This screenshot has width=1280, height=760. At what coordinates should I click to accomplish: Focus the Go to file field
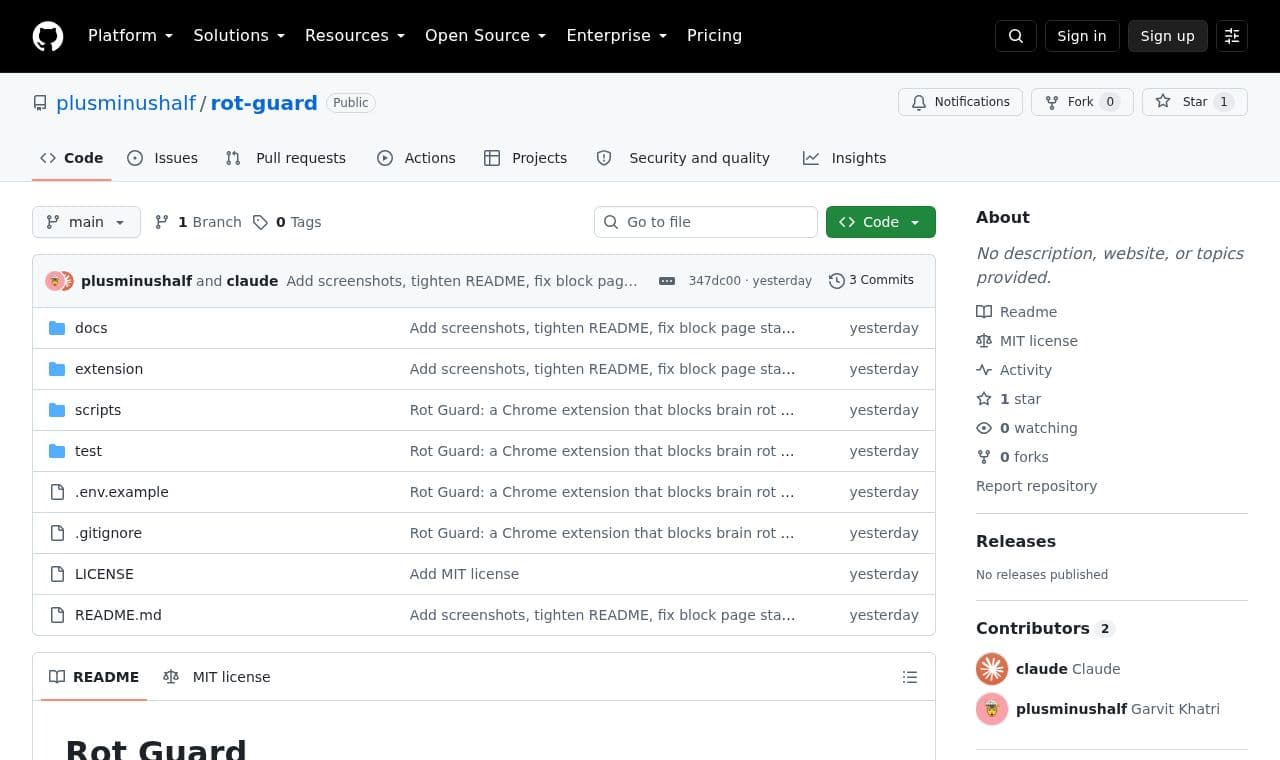click(x=706, y=222)
